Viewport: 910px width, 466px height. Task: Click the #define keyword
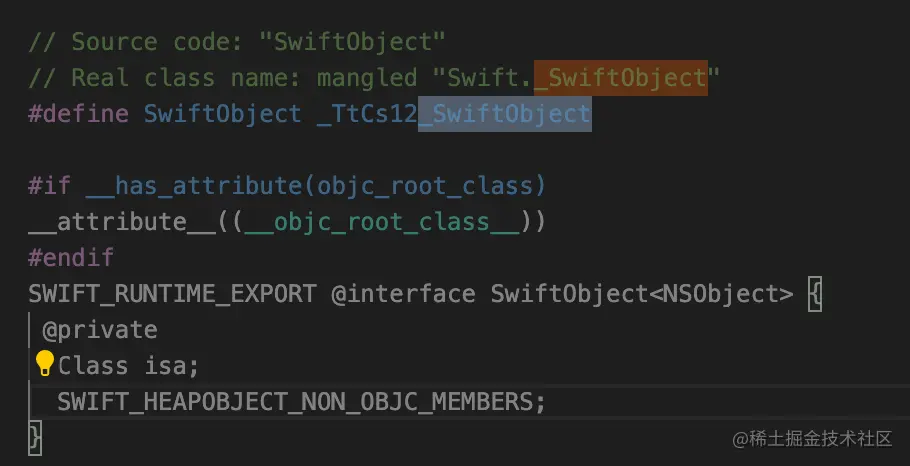pyautogui.click(x=78, y=114)
